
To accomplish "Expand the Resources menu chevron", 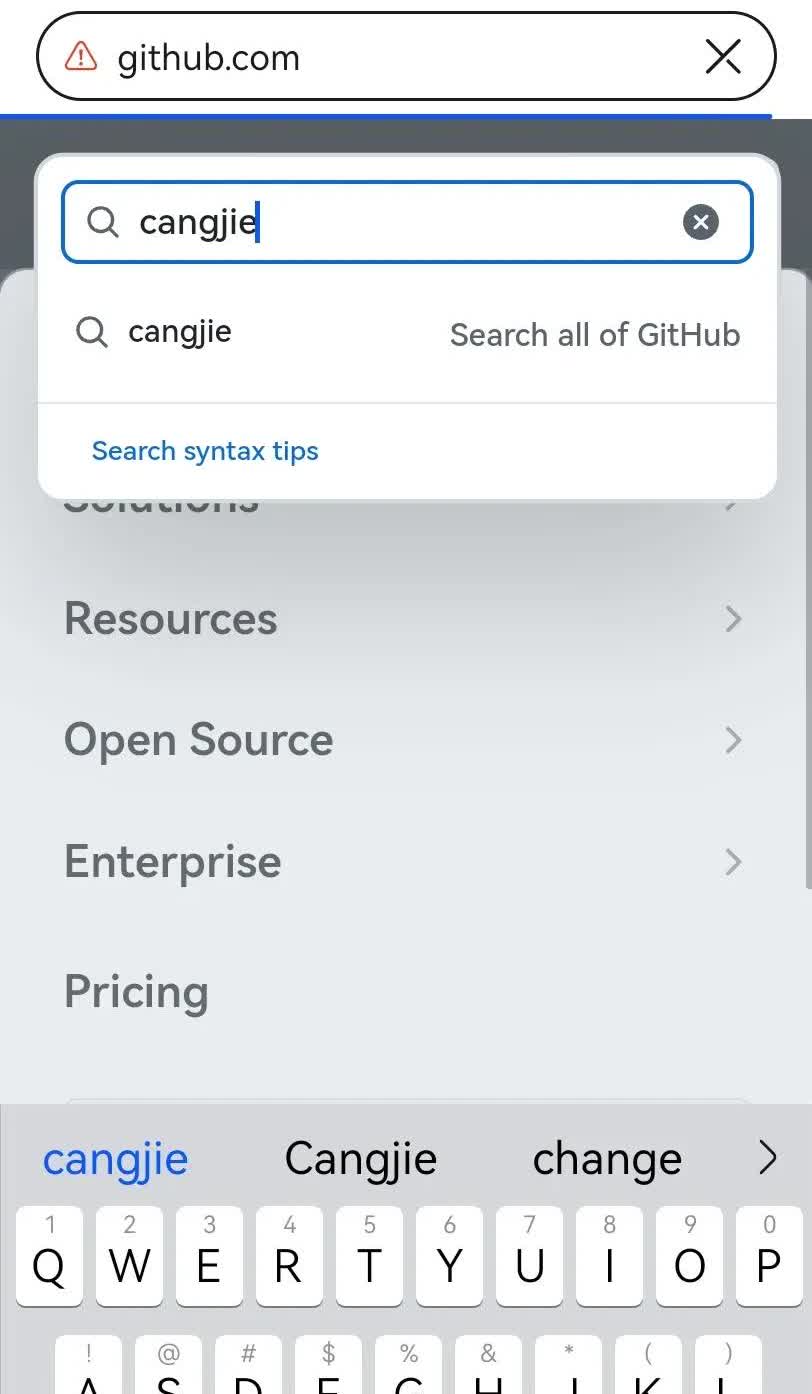I will 733,619.
